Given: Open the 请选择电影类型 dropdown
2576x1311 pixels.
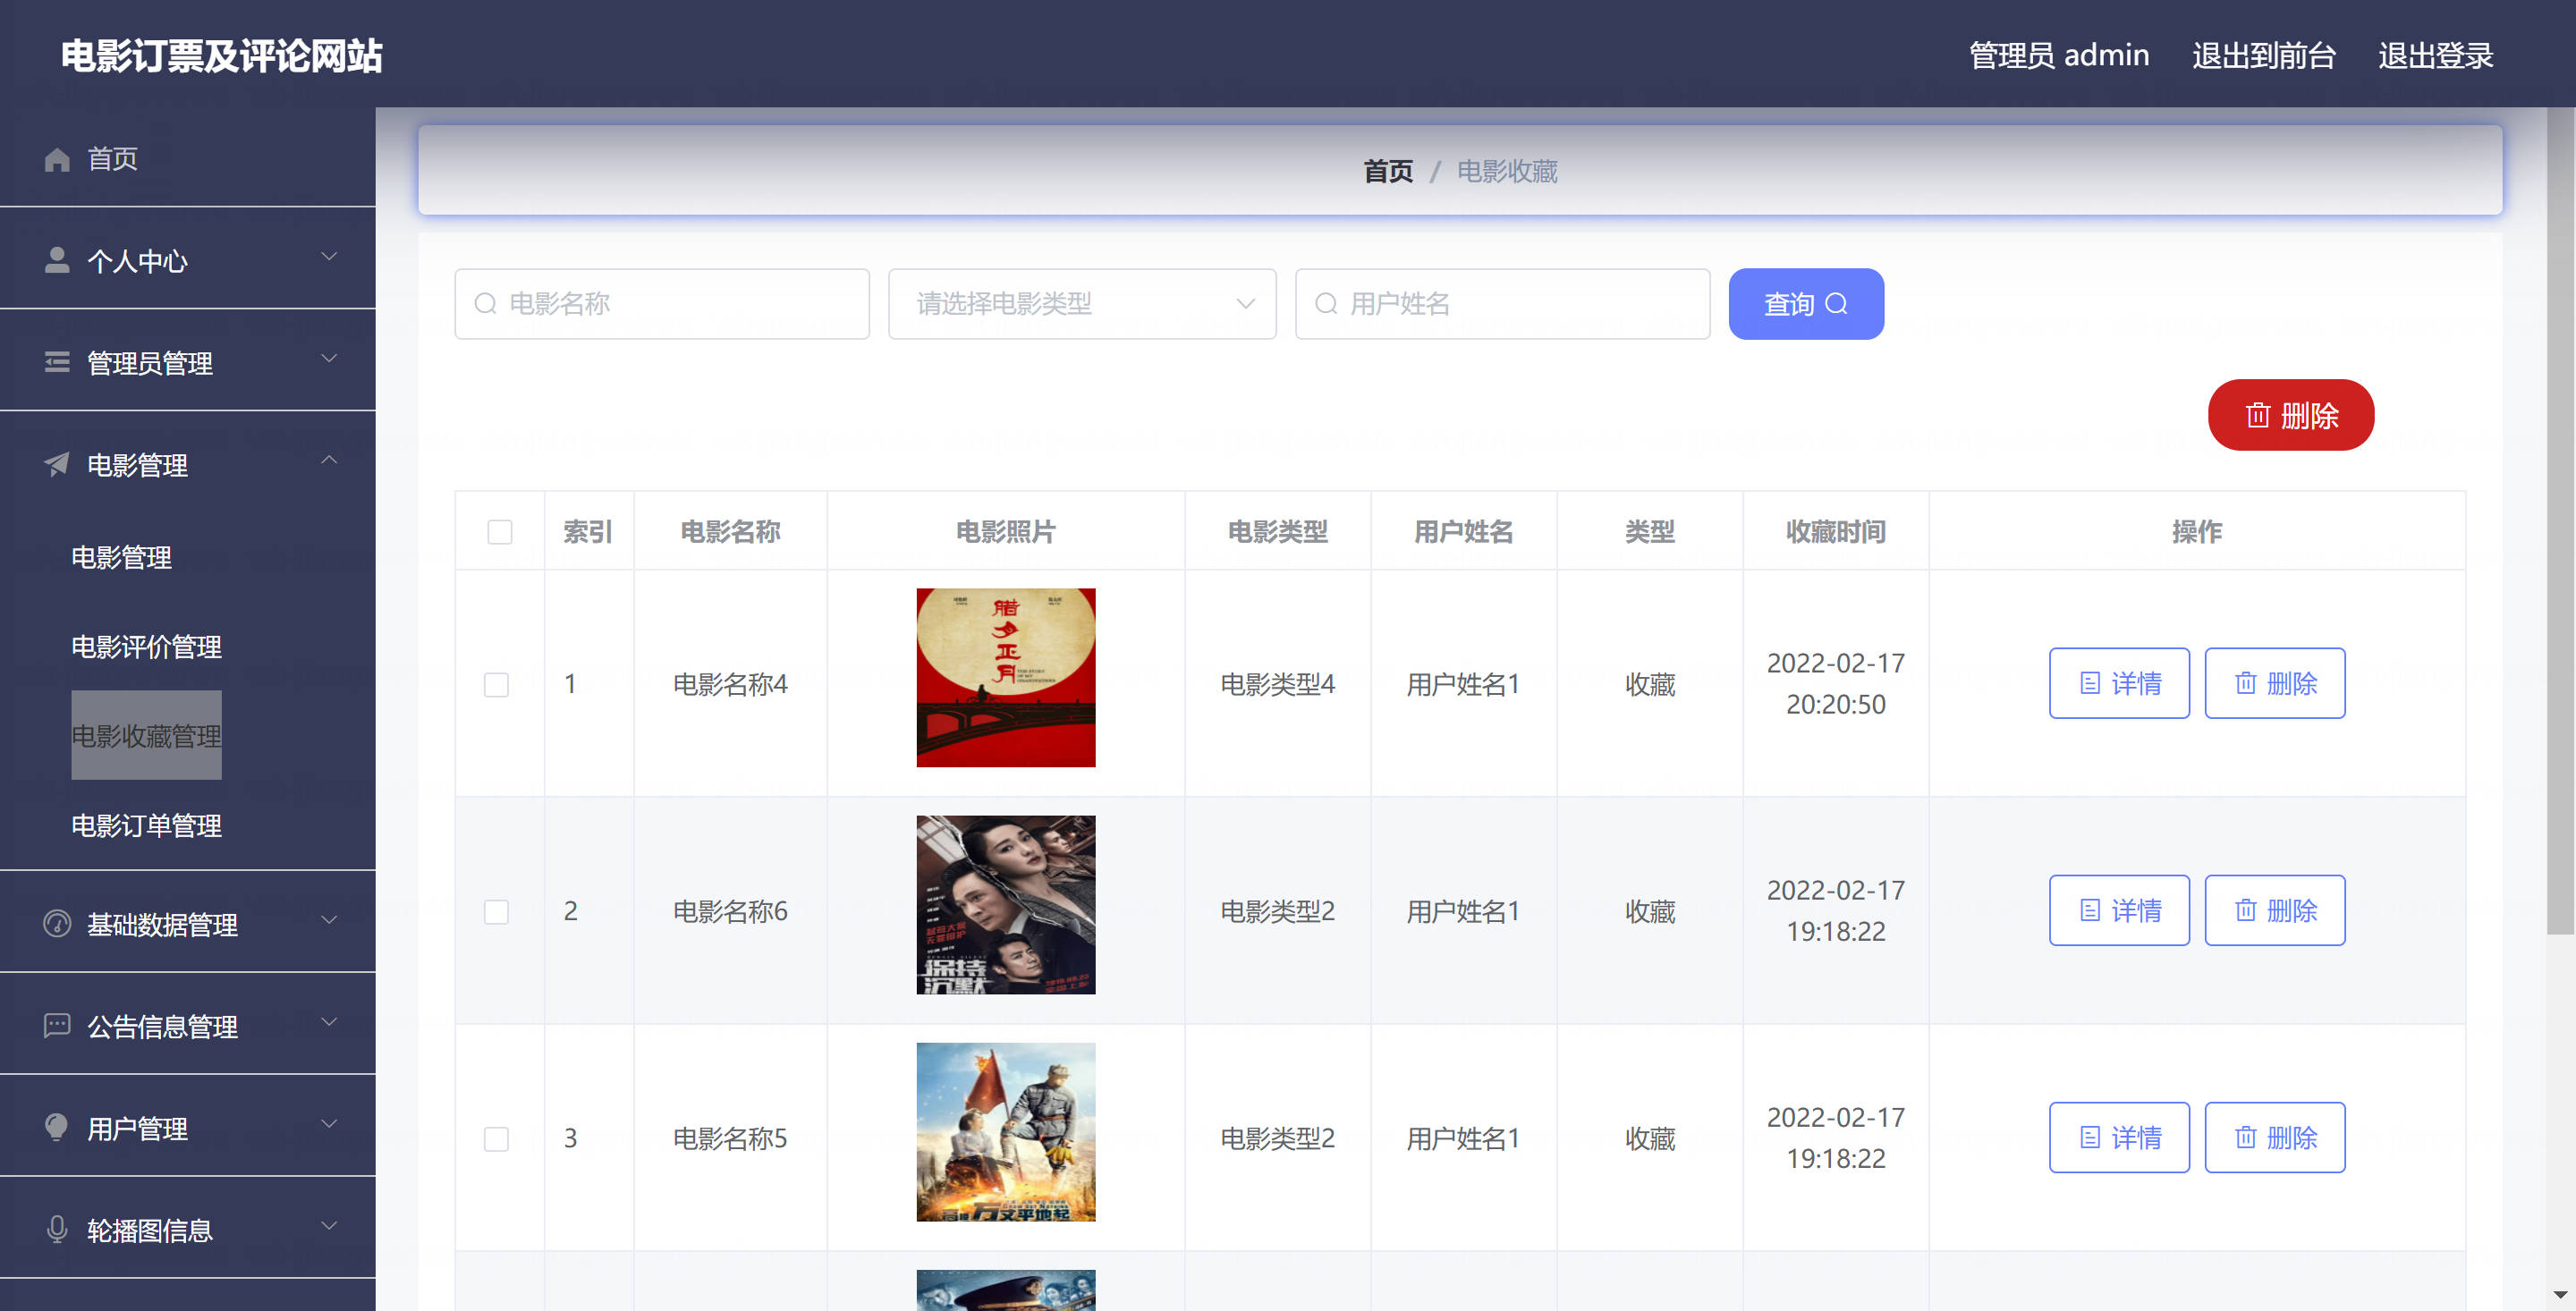Looking at the screenshot, I should (1081, 303).
